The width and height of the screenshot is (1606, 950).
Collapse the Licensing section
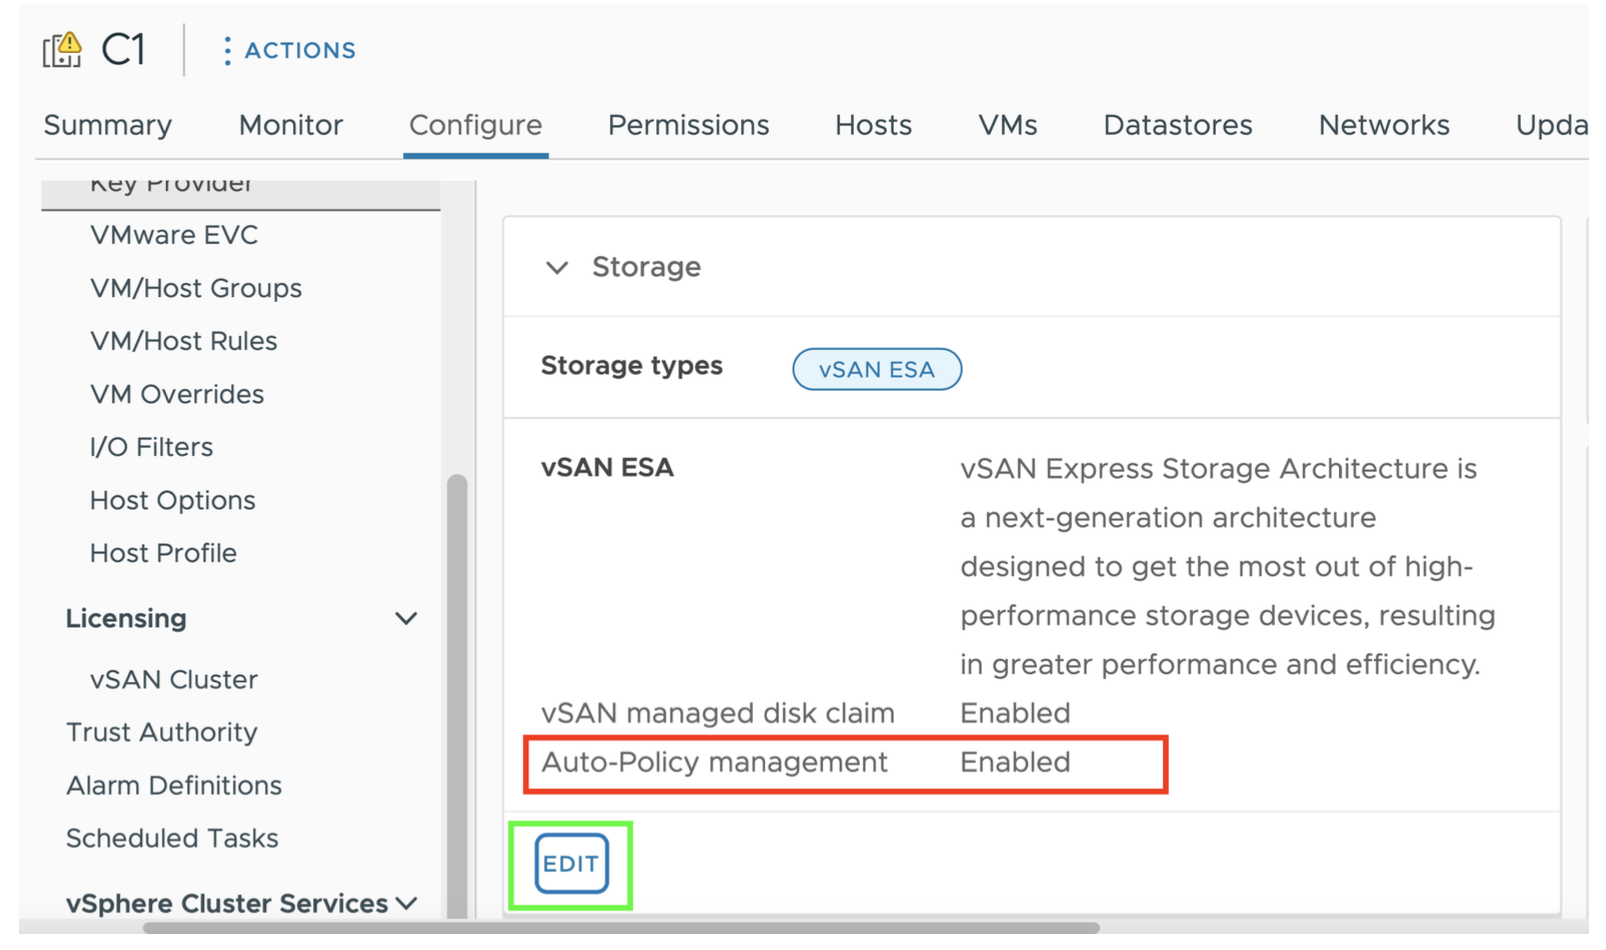405,618
